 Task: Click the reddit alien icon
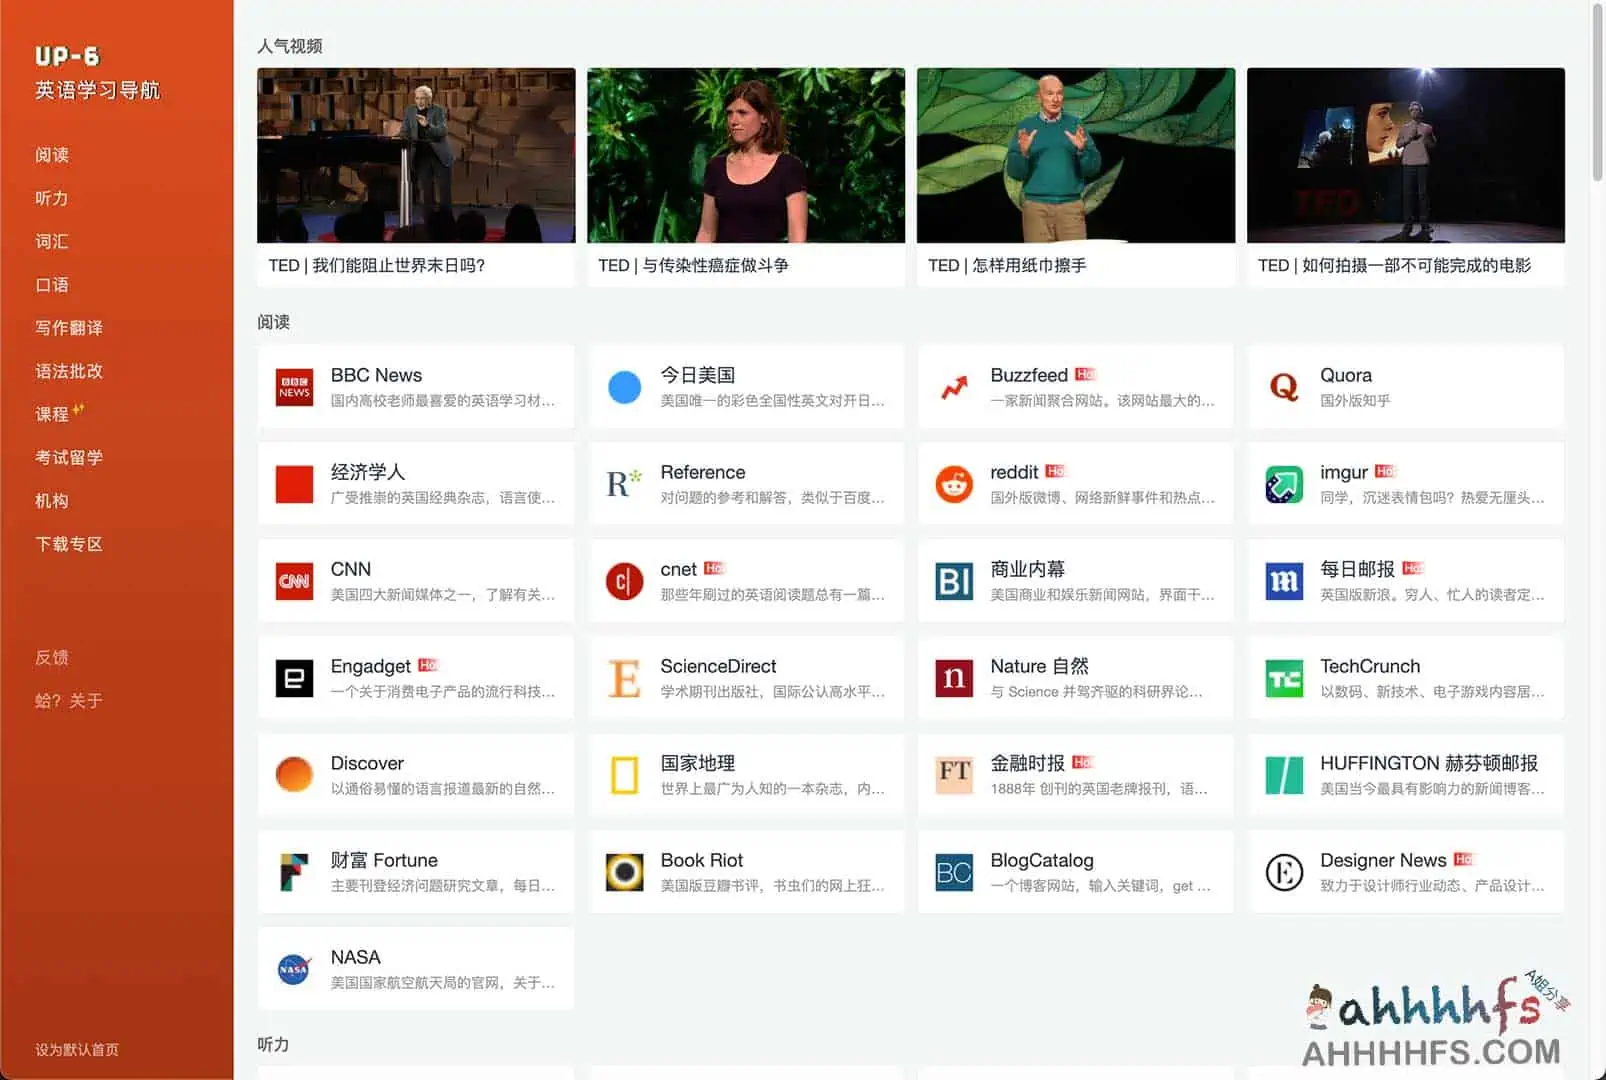pyautogui.click(x=954, y=484)
